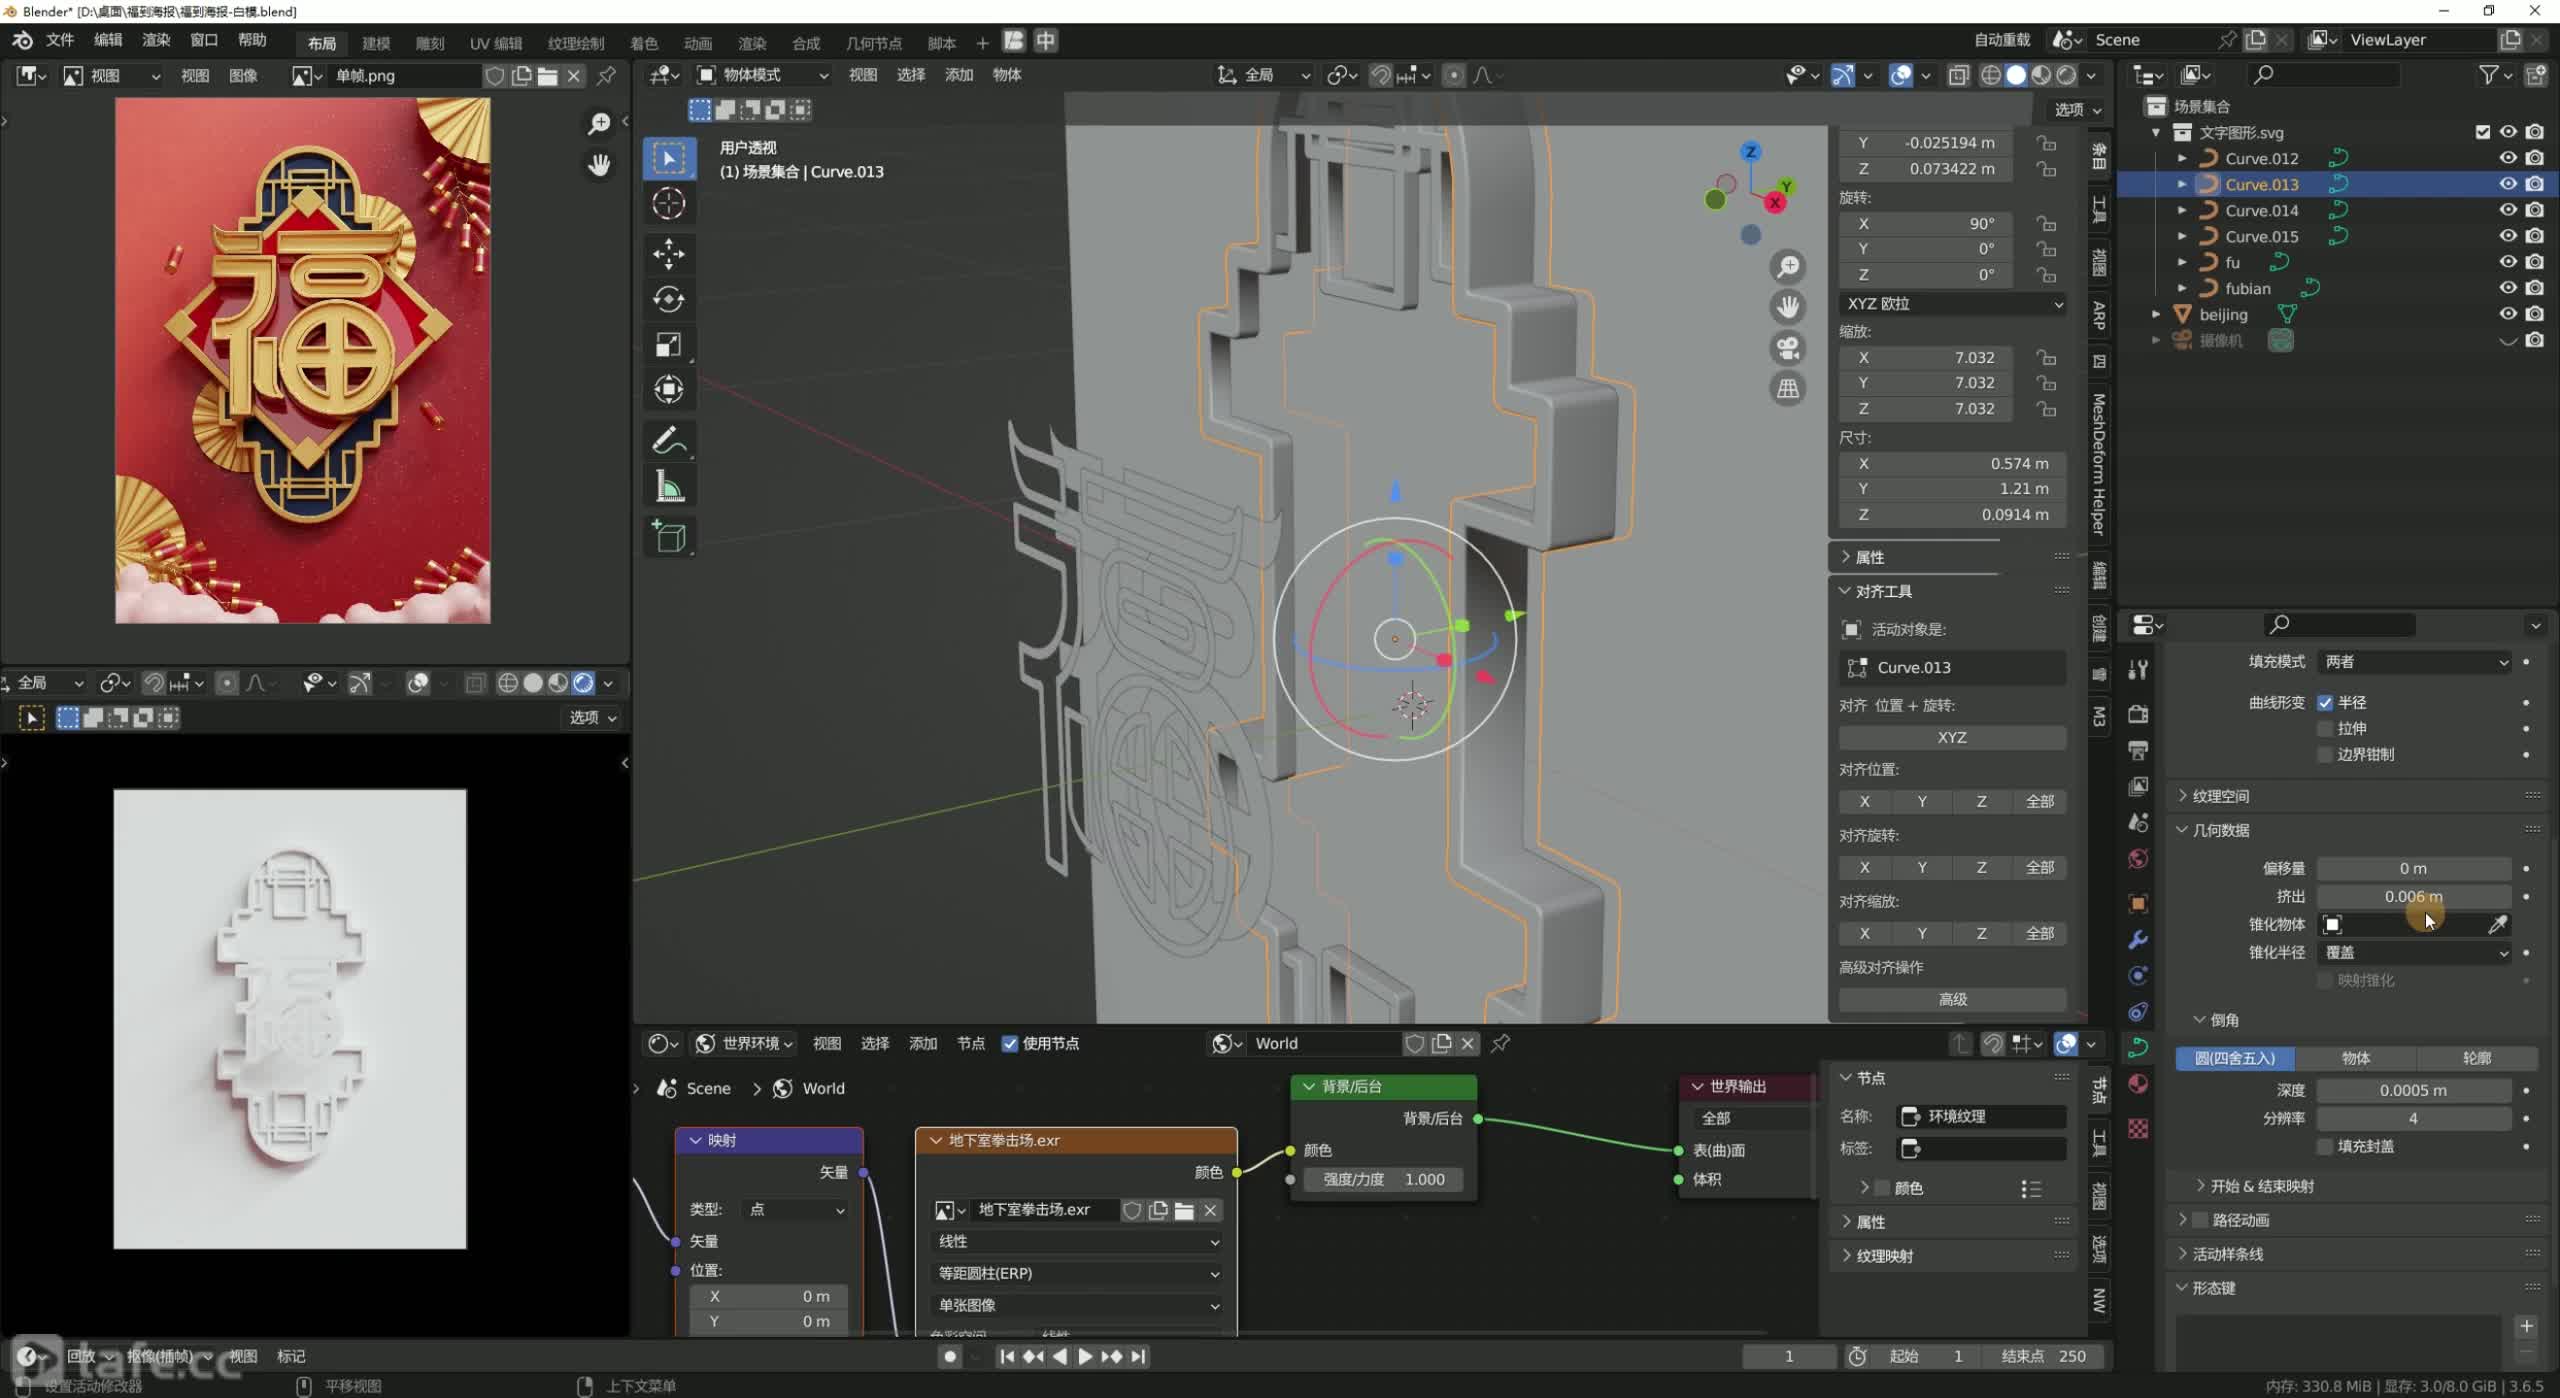Image resolution: width=2560 pixels, height=1398 pixels.
Task: Open the Modifiers wrench properties tab
Action: pyautogui.click(x=2138, y=940)
